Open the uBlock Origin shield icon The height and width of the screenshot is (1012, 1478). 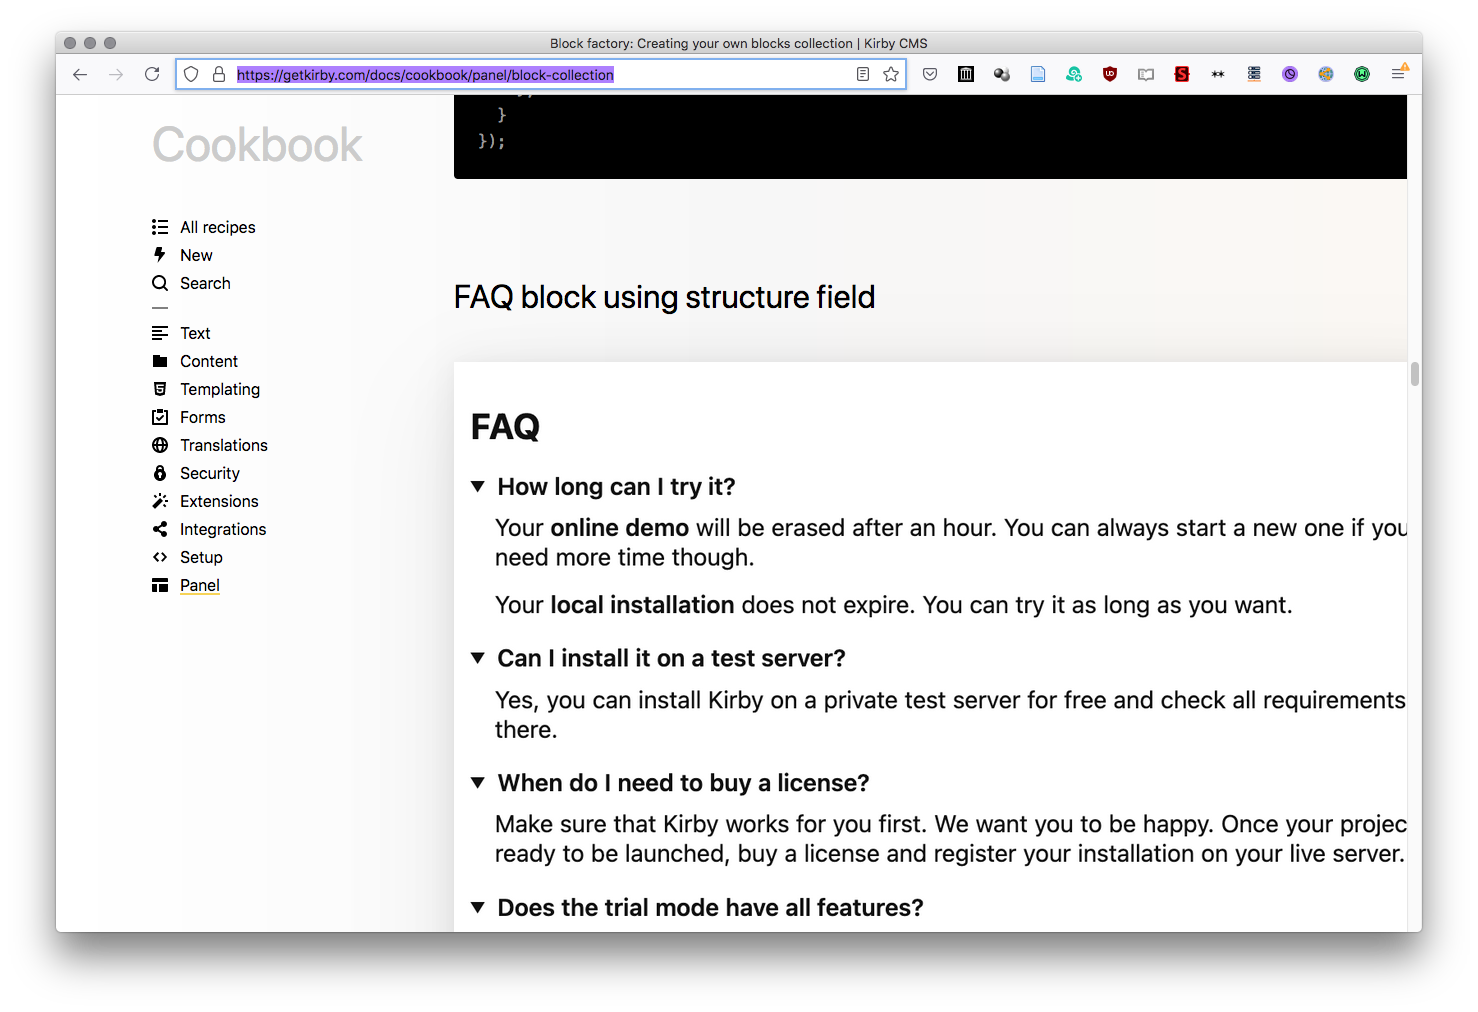(1110, 73)
